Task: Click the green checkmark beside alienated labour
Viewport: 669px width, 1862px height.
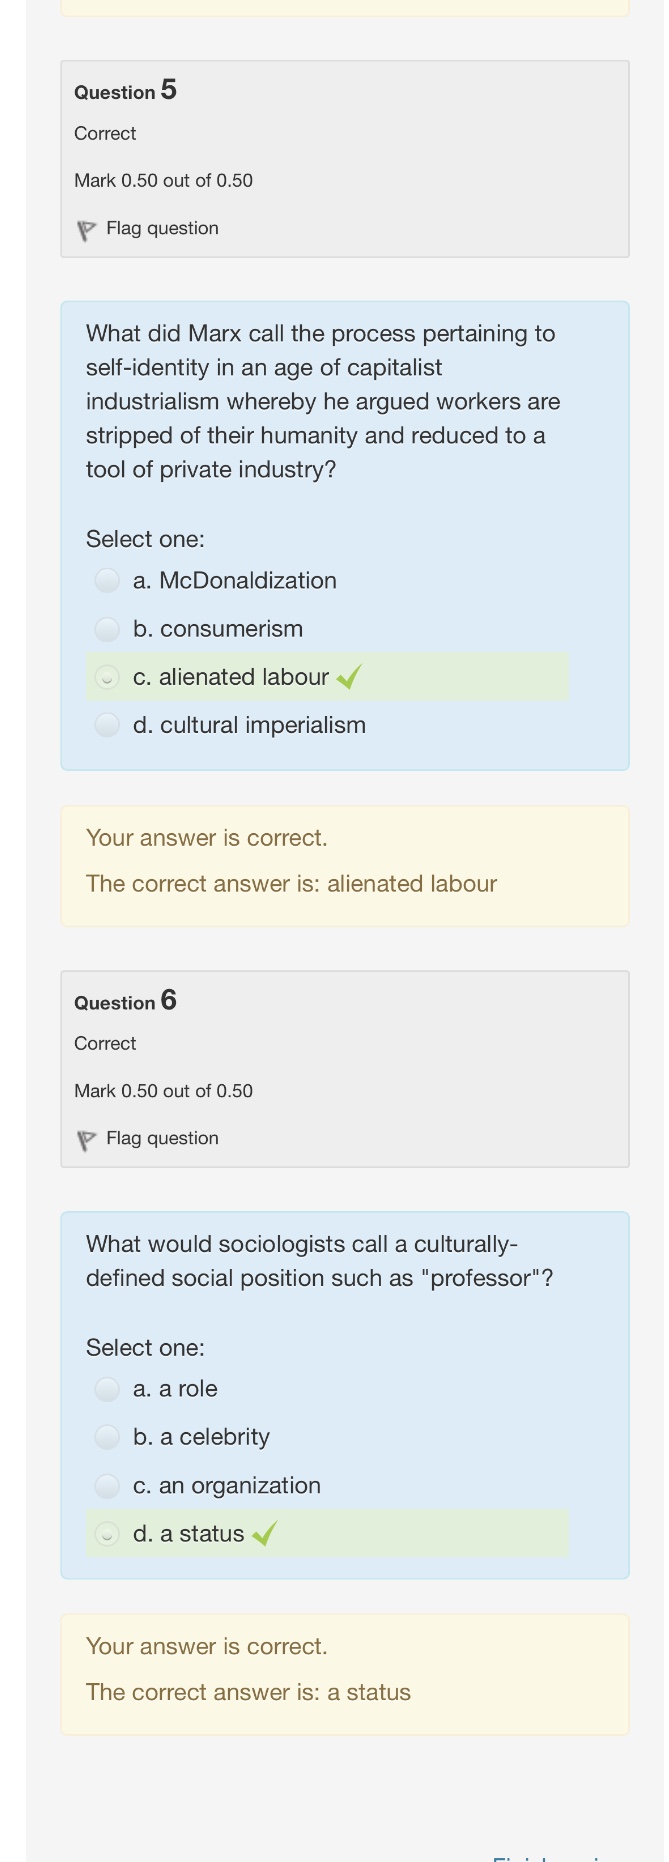Action: (x=349, y=678)
